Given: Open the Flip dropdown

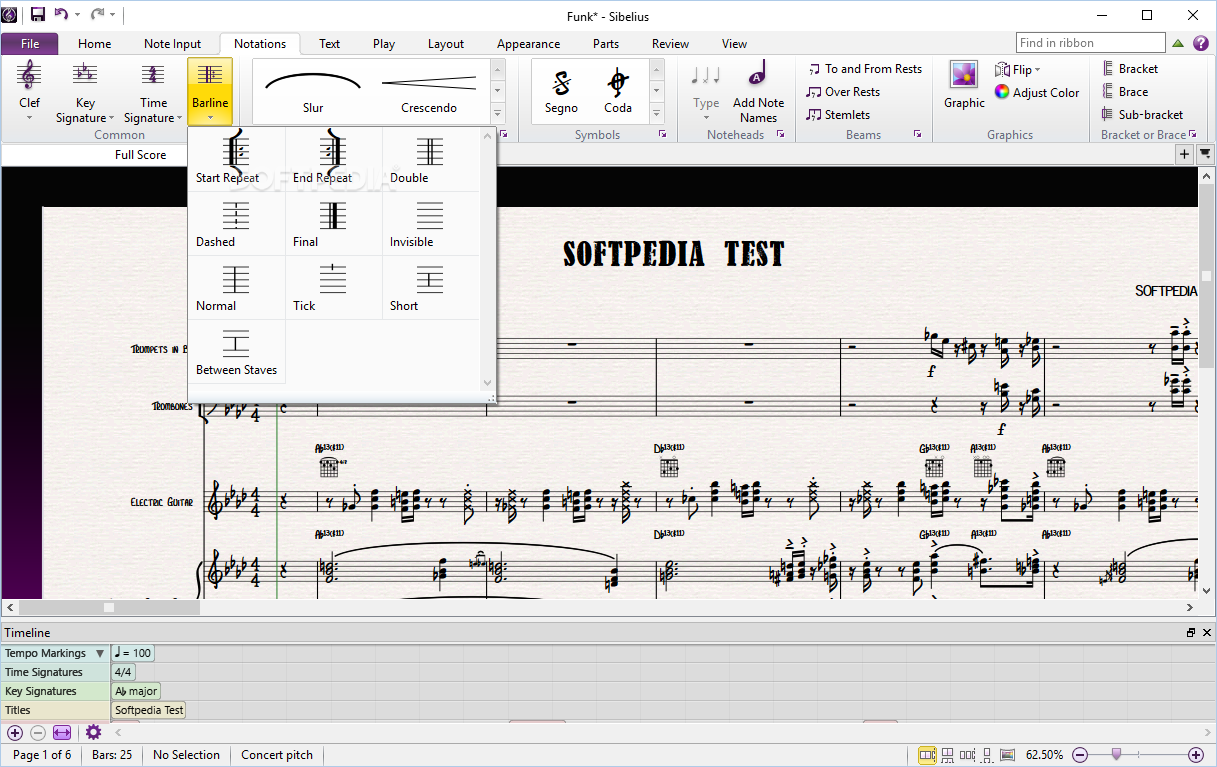Looking at the screenshot, I should 1017,70.
